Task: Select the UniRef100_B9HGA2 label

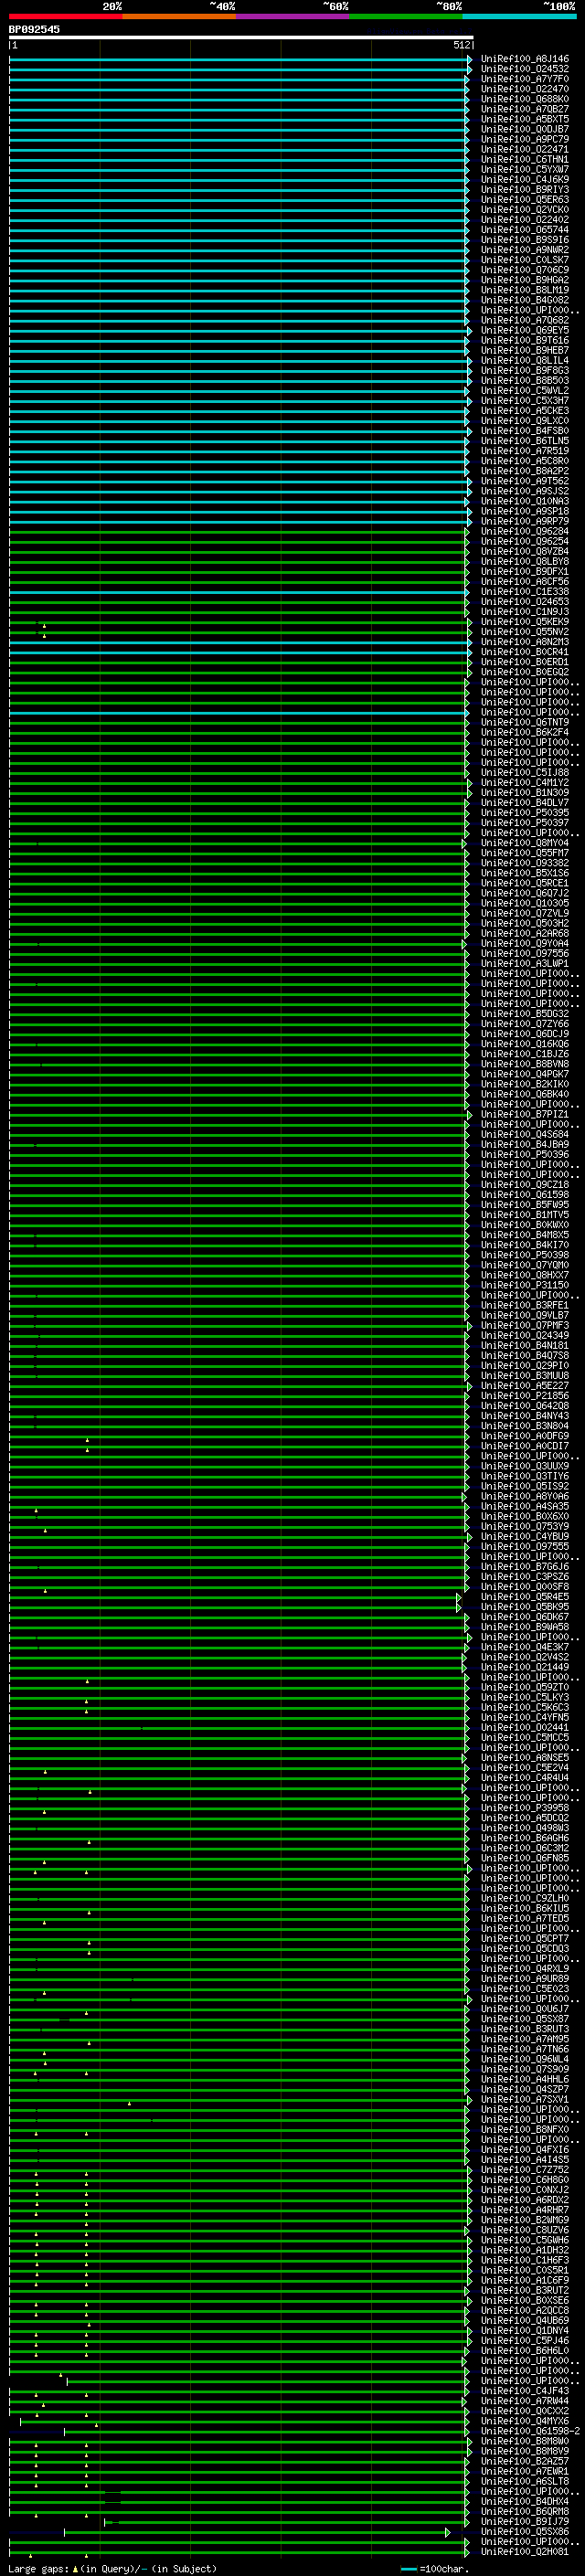Action: [525, 280]
